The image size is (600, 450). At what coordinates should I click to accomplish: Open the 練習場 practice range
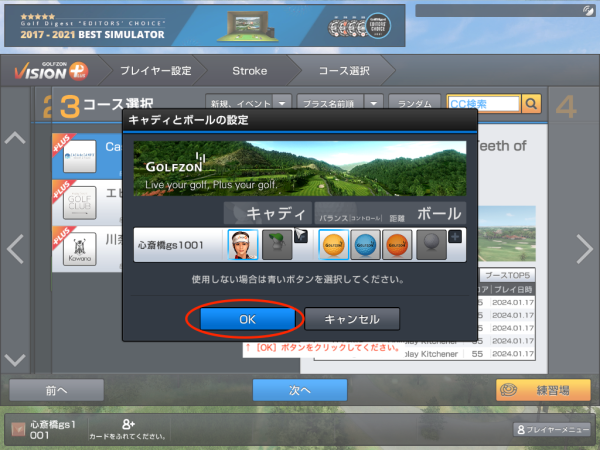click(543, 390)
